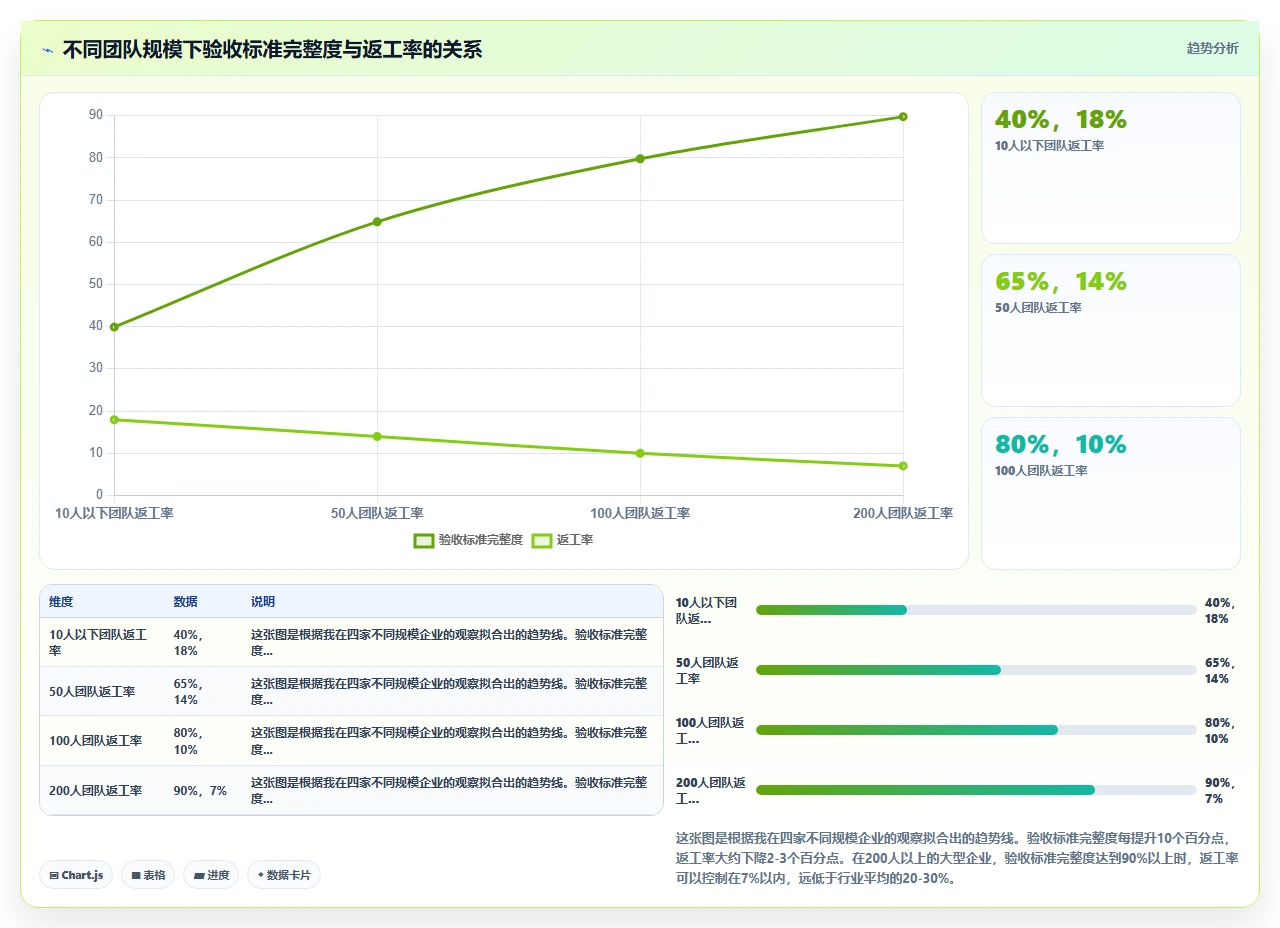Select the 100人团队返工率 table row label
The width and height of the screenshot is (1280, 928).
click(x=96, y=741)
